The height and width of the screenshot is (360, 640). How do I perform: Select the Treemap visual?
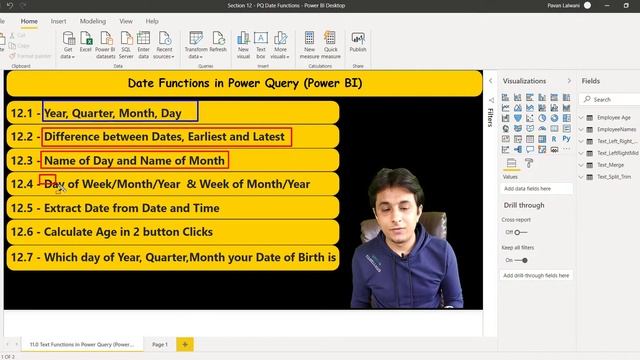pyautogui.click(x=567, y=118)
